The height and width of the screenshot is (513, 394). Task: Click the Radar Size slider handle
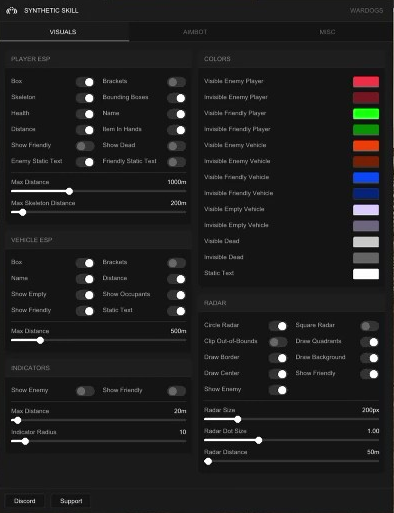coord(237,419)
